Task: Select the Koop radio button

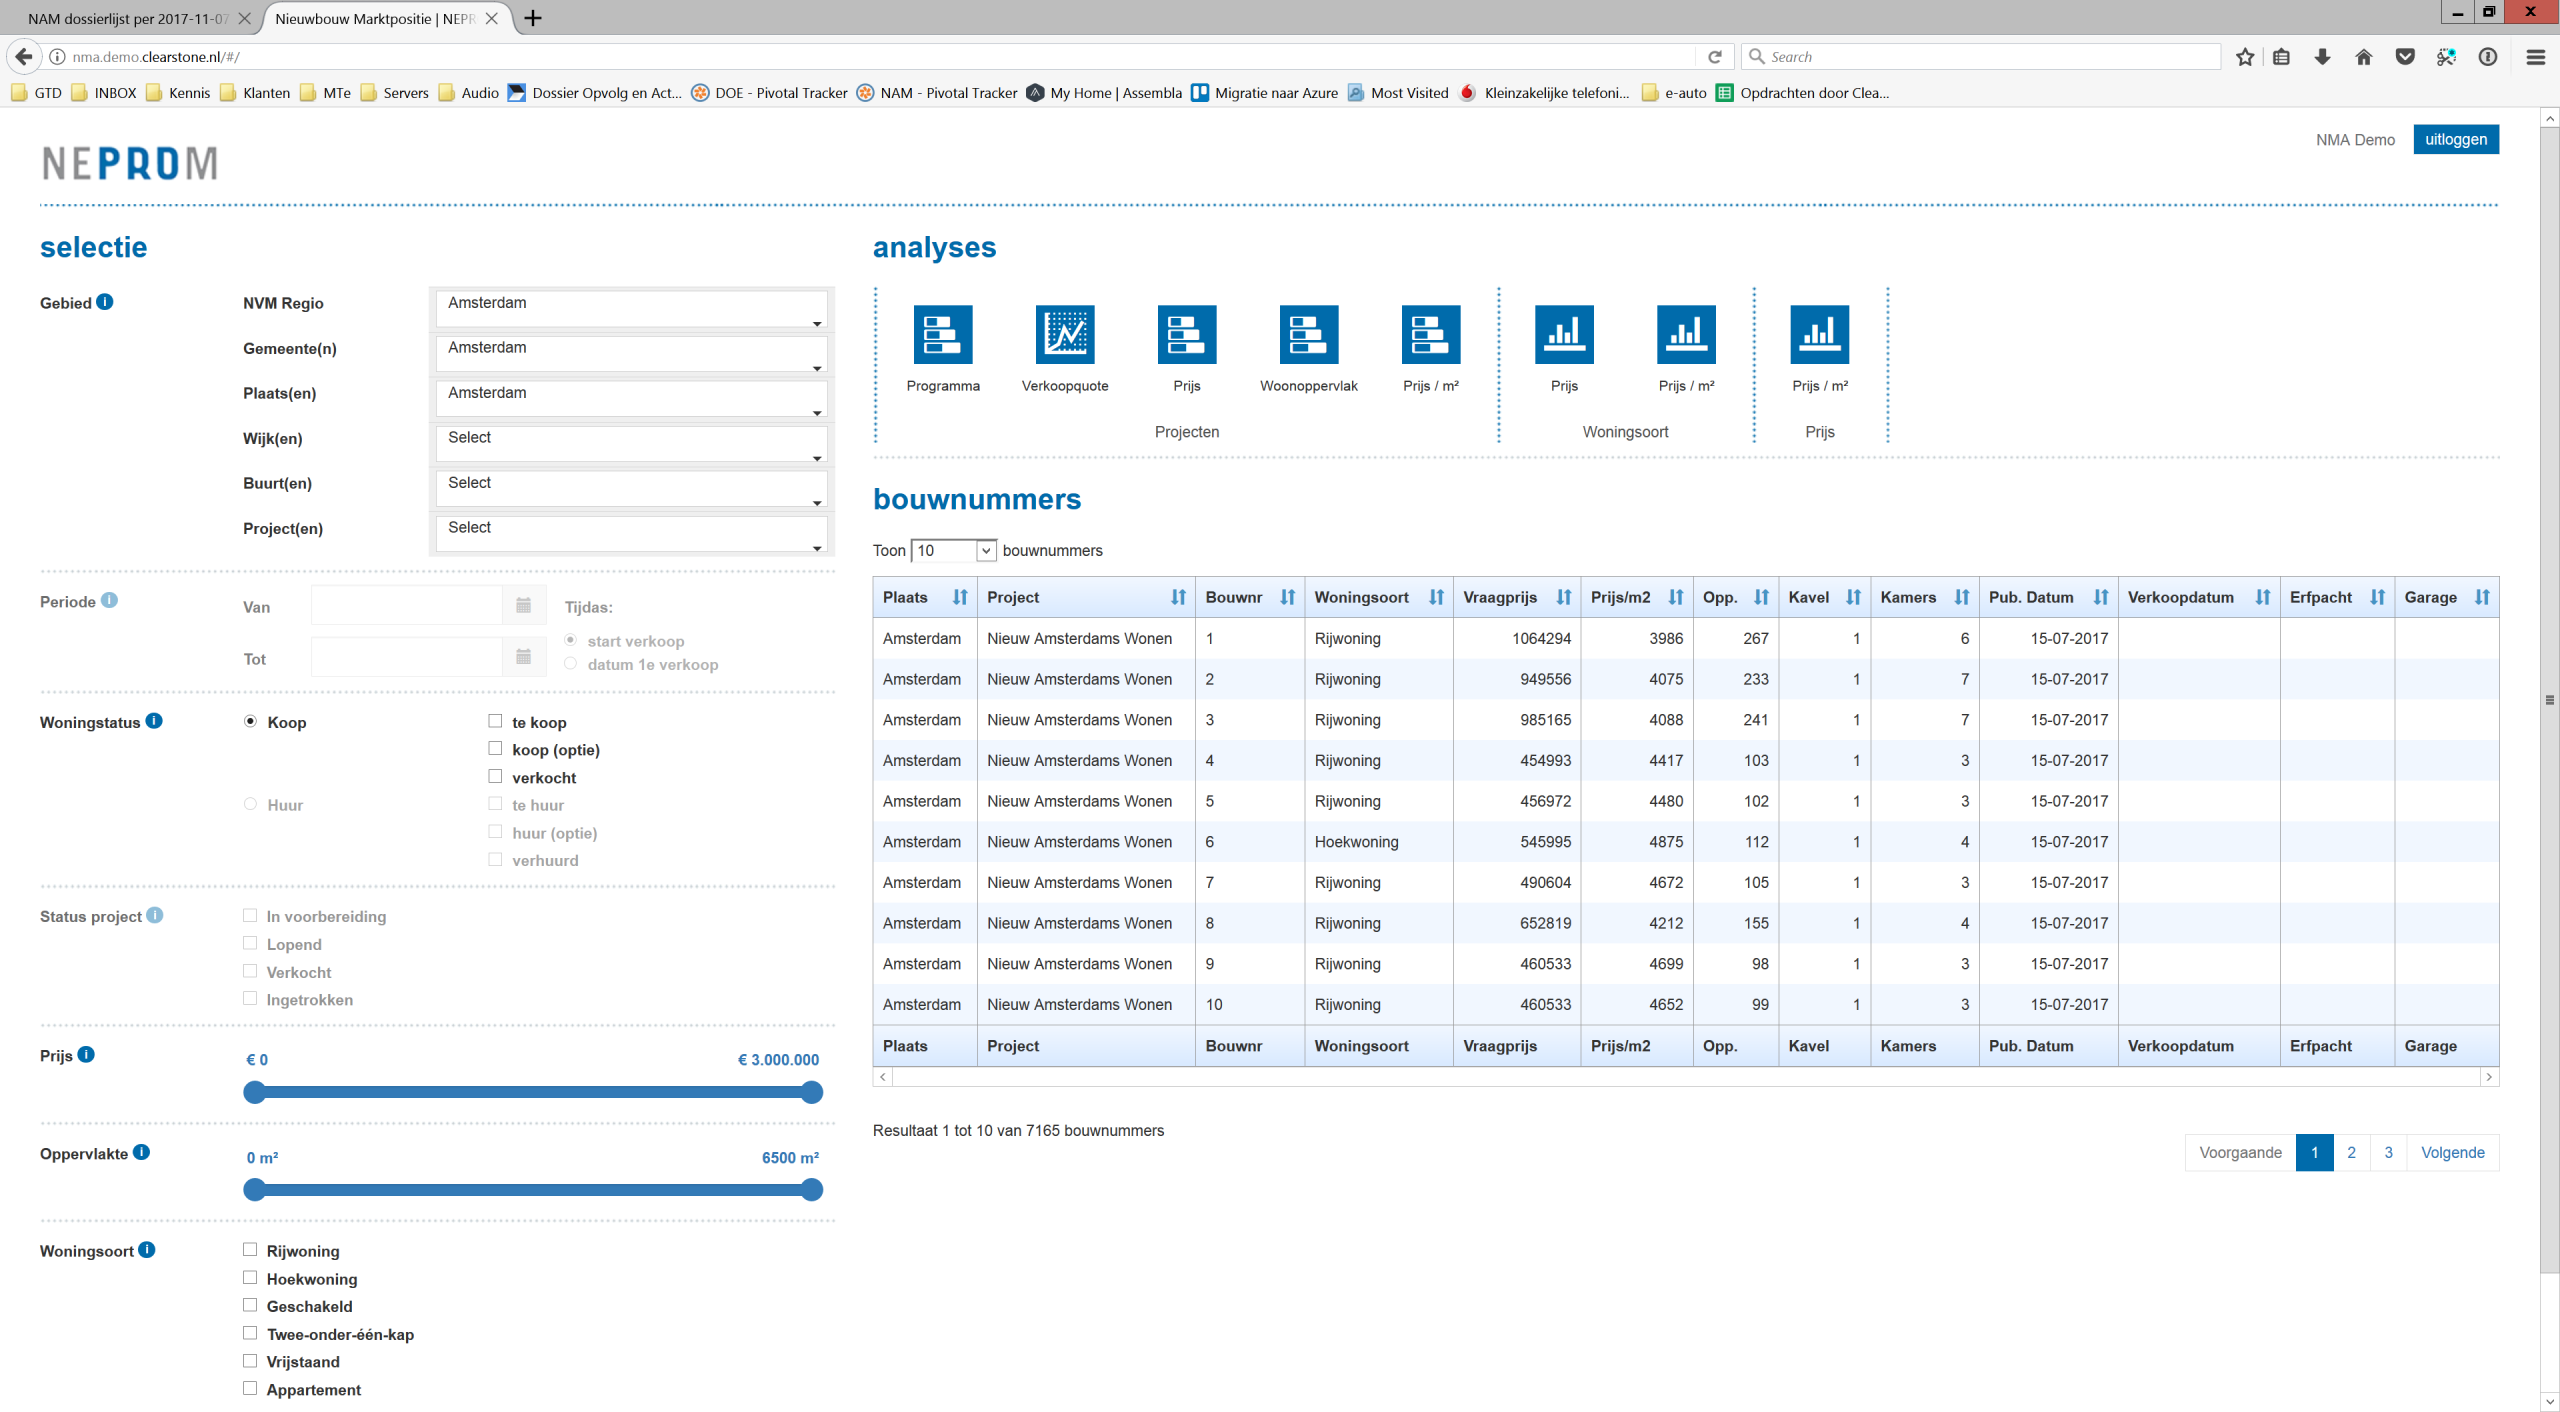Action: tap(250, 722)
